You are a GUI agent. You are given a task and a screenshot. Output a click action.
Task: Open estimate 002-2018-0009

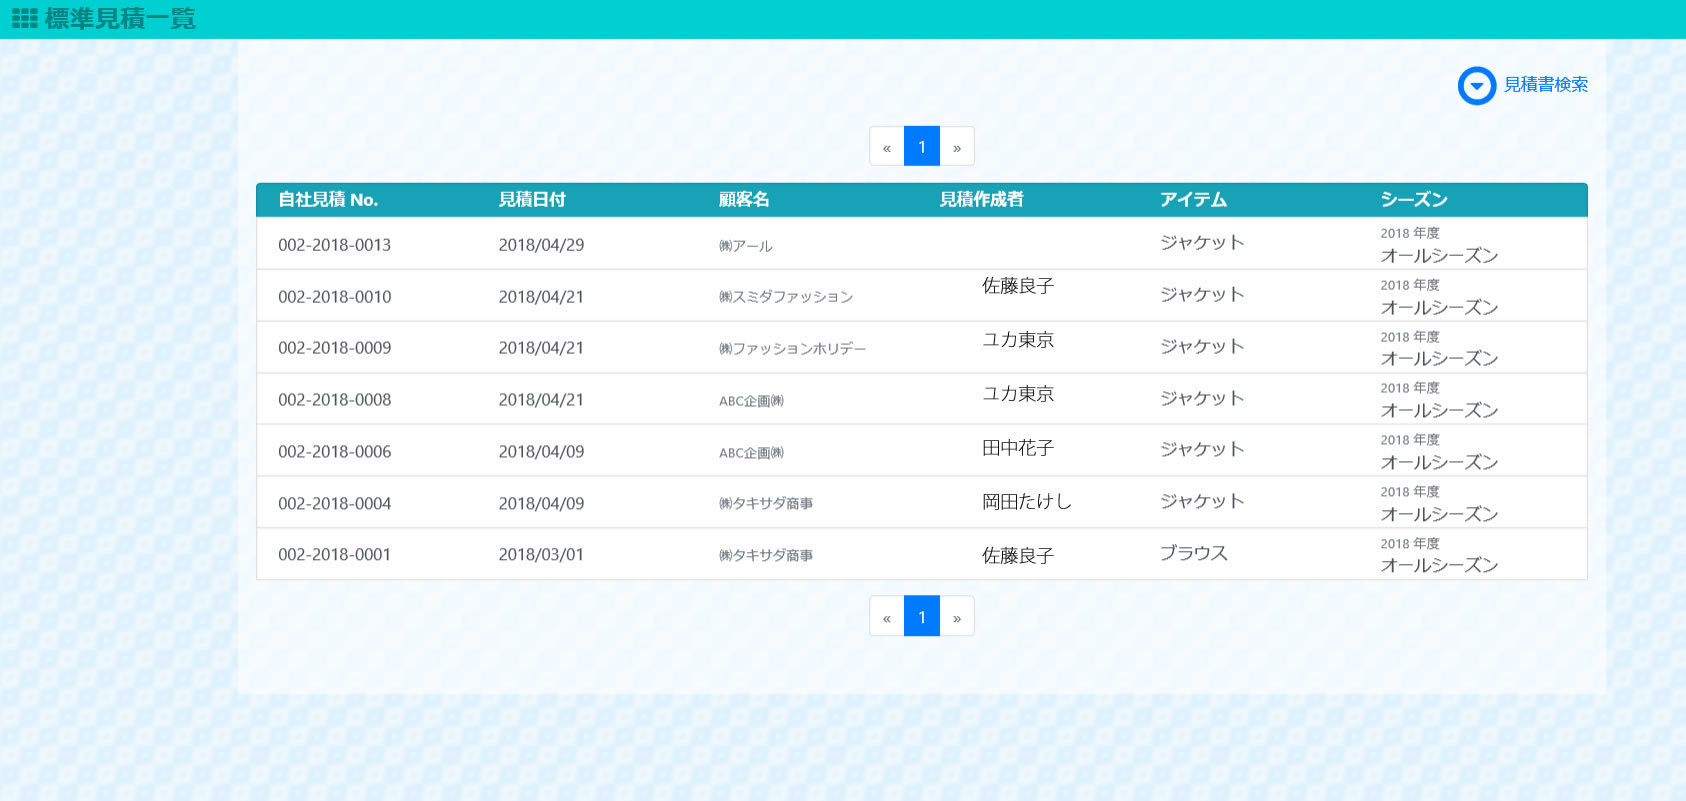coord(335,348)
